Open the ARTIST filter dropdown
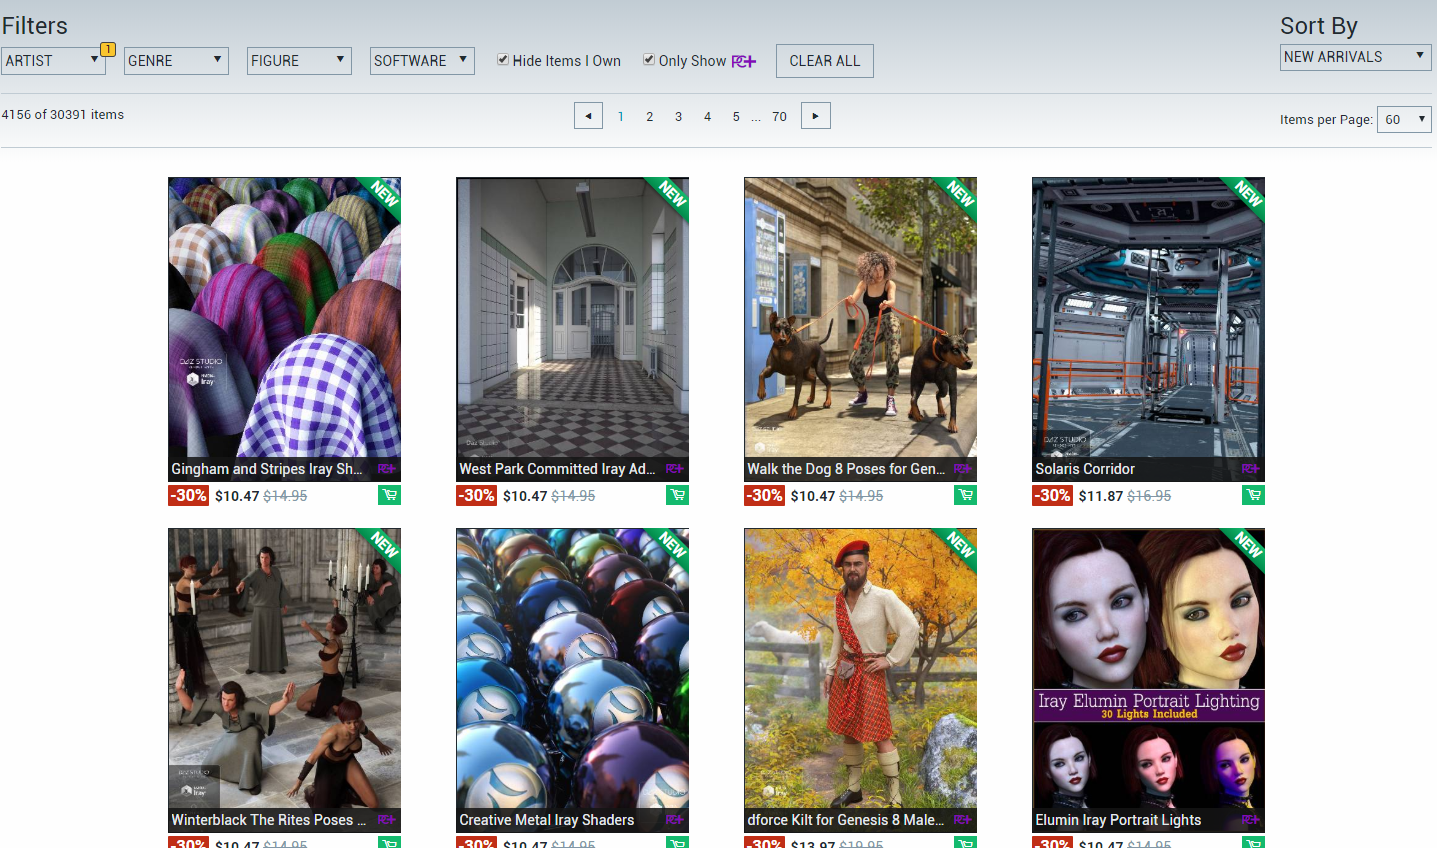The height and width of the screenshot is (848, 1437). click(53, 61)
